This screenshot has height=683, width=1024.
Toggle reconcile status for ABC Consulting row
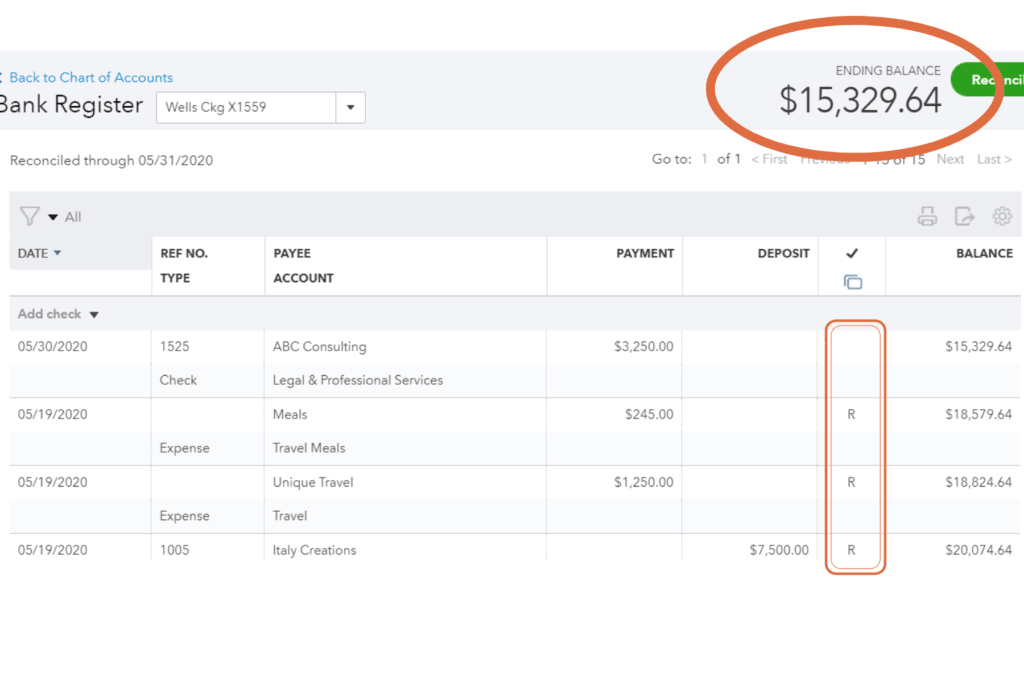(852, 347)
